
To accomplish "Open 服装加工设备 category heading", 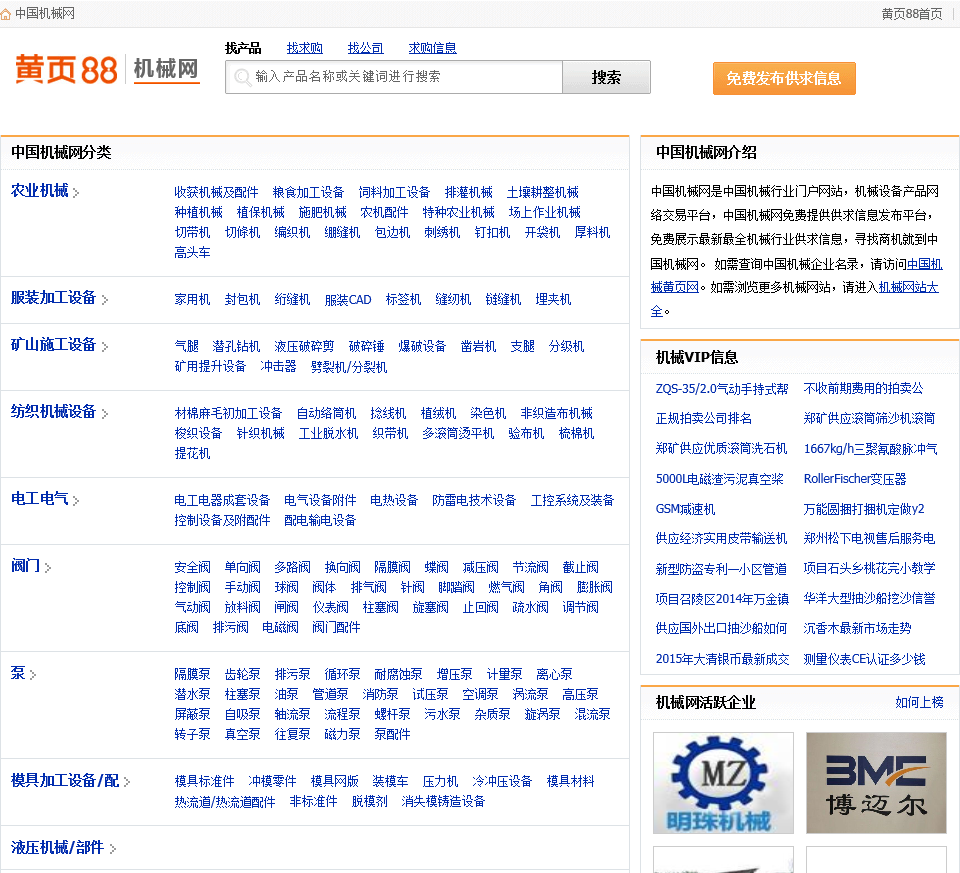I will pyautogui.click(x=54, y=298).
